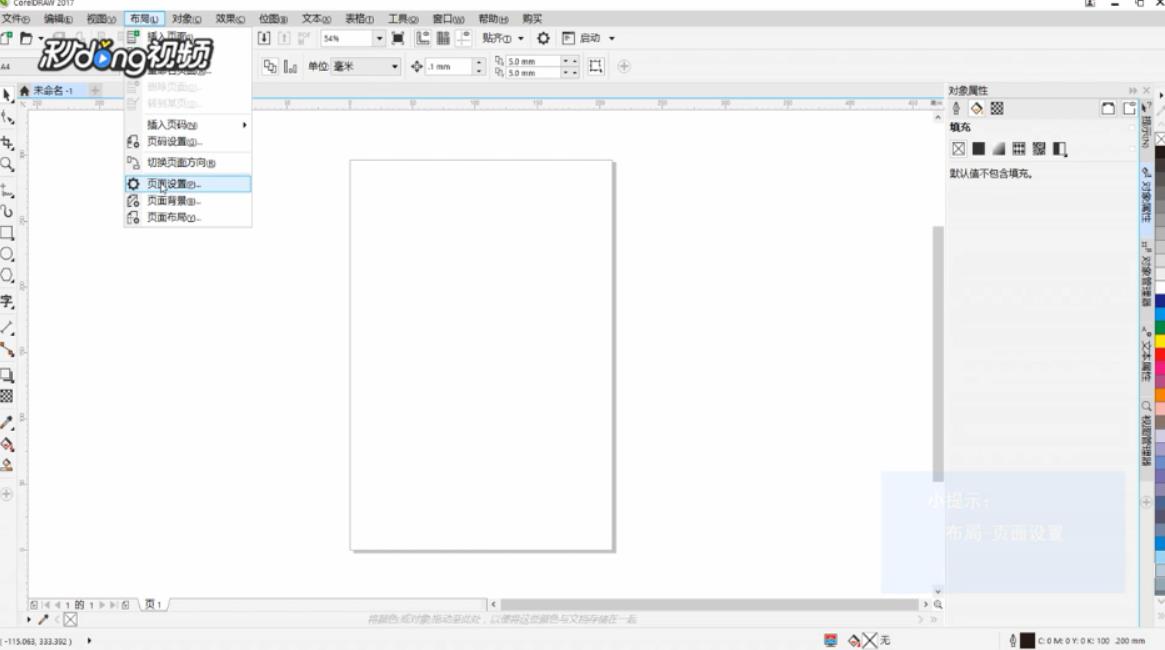The height and width of the screenshot is (650, 1165).
Task: Expand the 贴齐 snap-to dropdown
Action: [520, 38]
